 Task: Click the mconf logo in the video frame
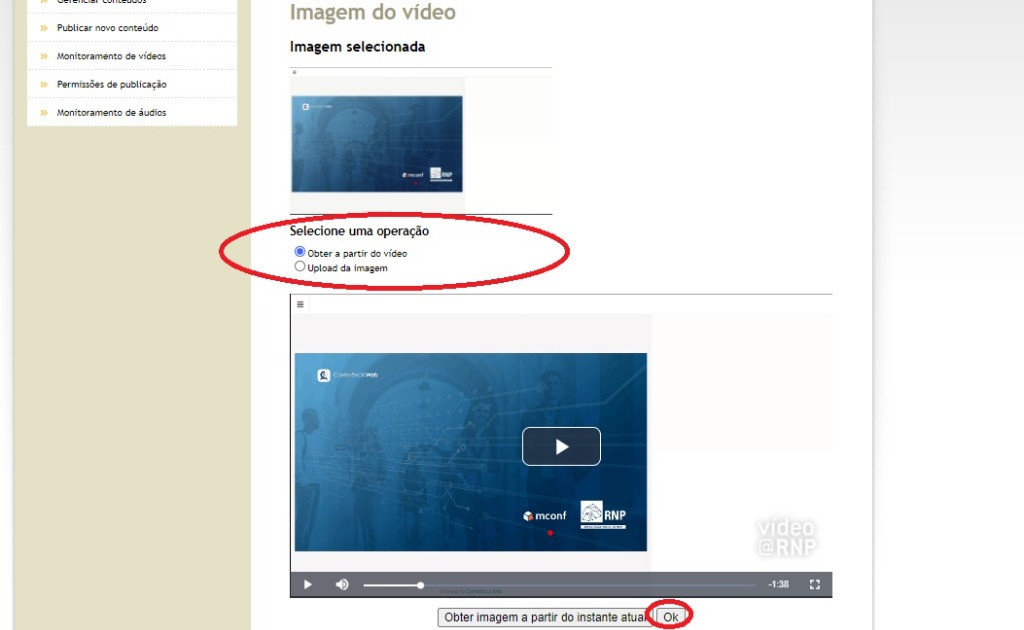point(544,516)
